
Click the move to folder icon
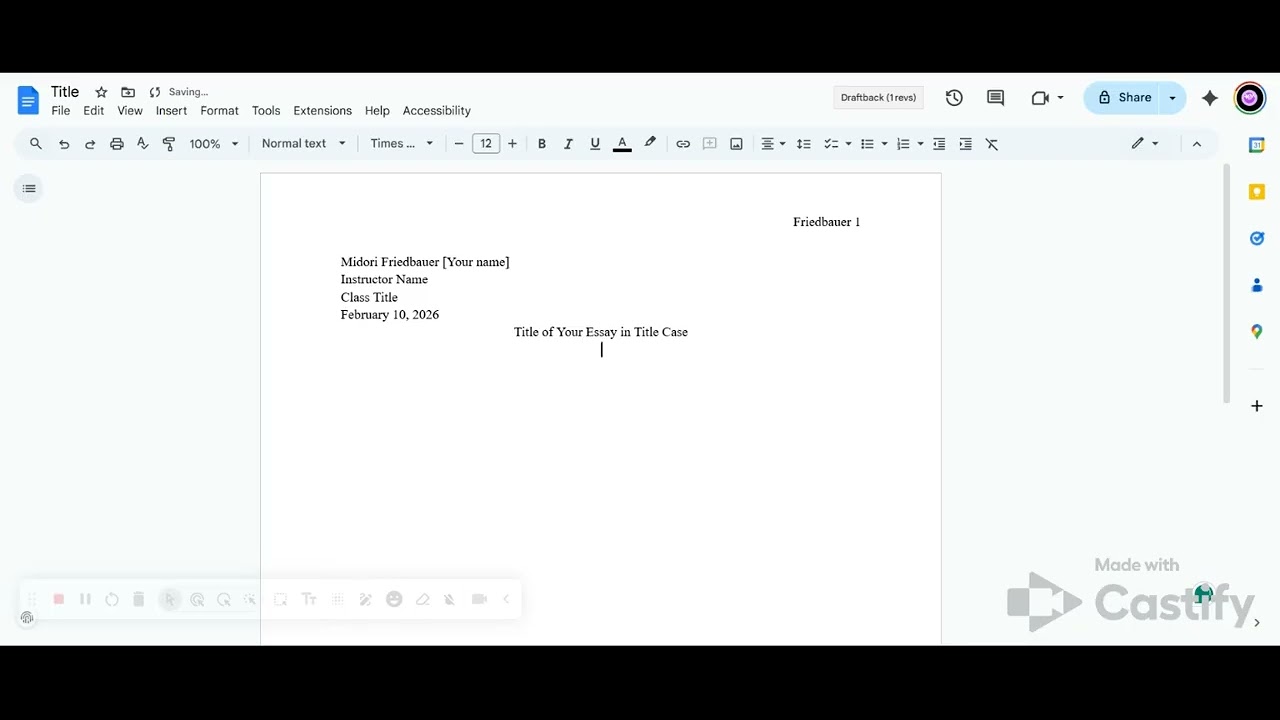[x=128, y=92]
